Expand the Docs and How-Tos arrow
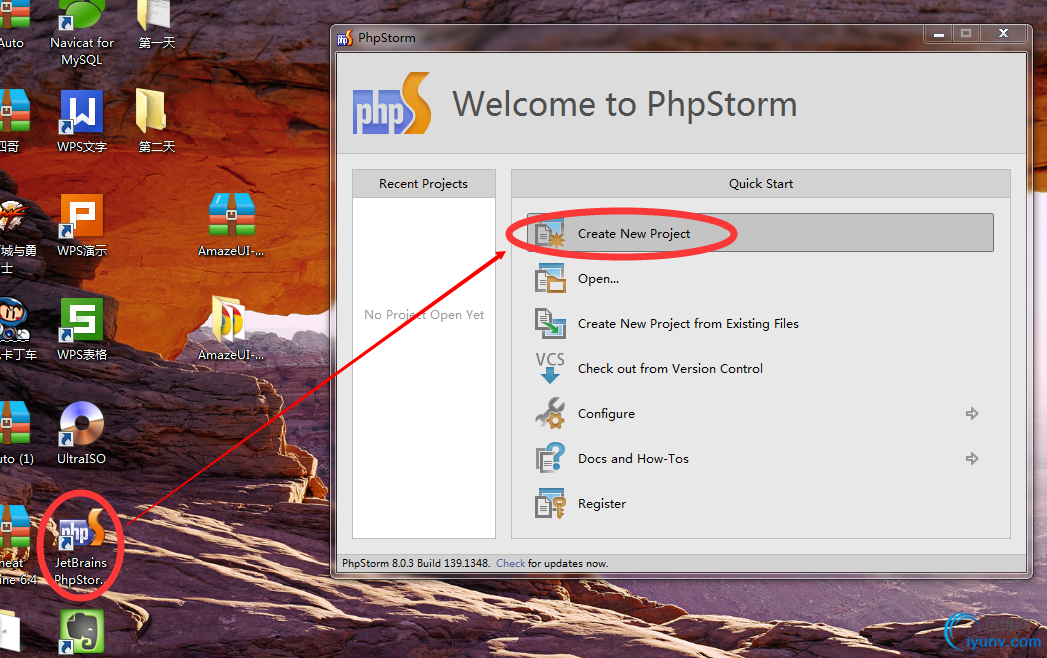The width and height of the screenshot is (1047, 658). (x=972, y=458)
